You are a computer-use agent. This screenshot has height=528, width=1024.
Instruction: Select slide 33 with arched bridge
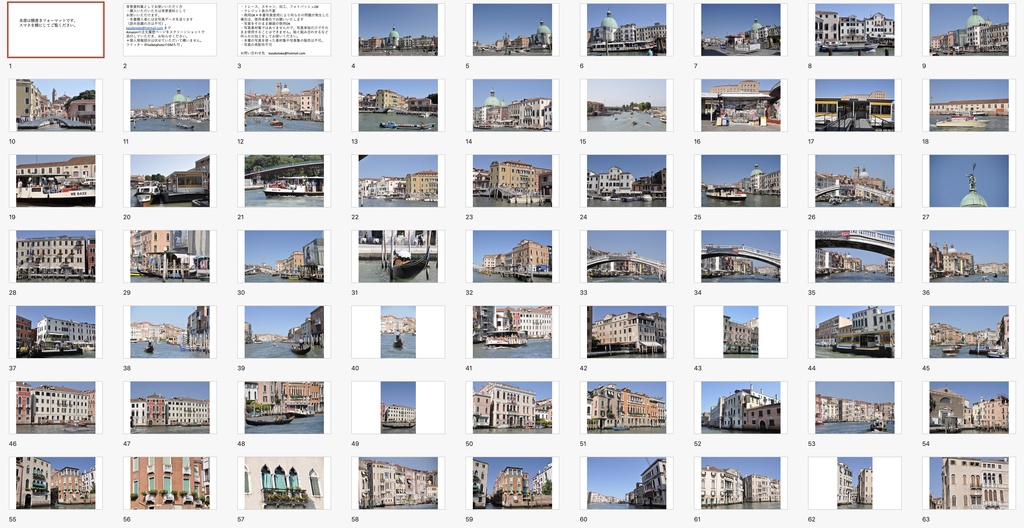pos(626,256)
